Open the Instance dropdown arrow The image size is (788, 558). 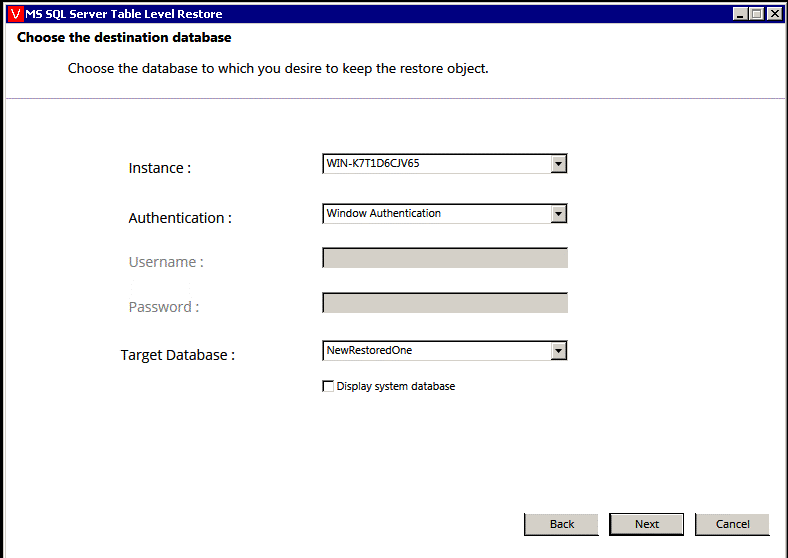(558, 164)
